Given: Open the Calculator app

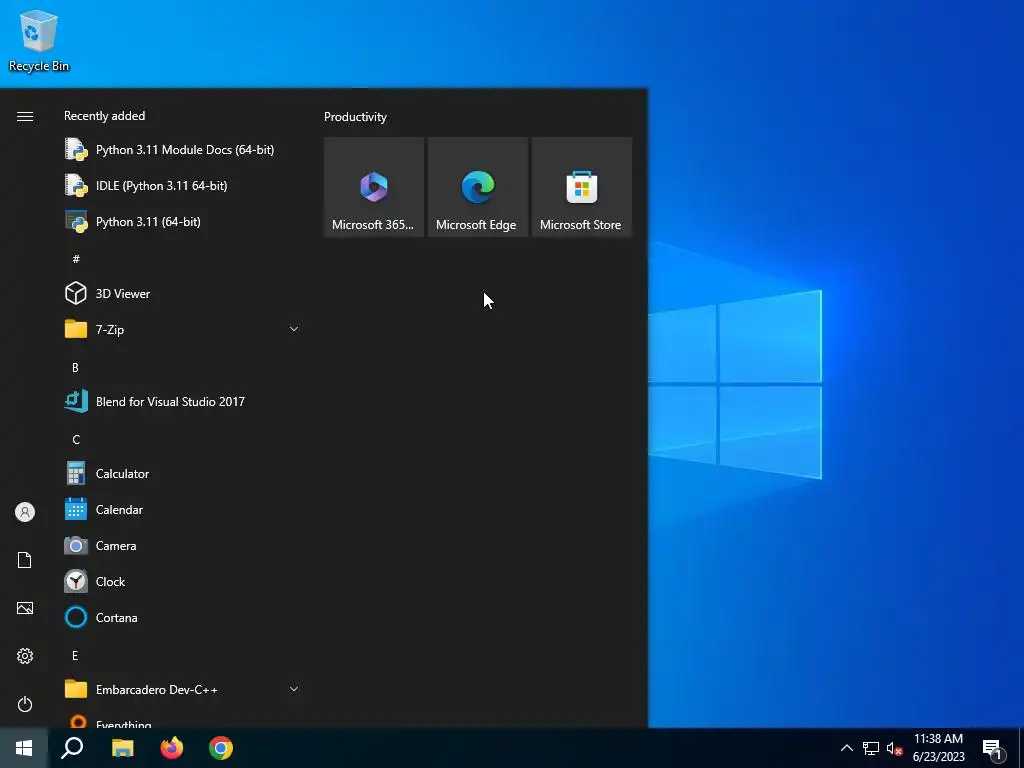Looking at the screenshot, I should tap(182, 473).
